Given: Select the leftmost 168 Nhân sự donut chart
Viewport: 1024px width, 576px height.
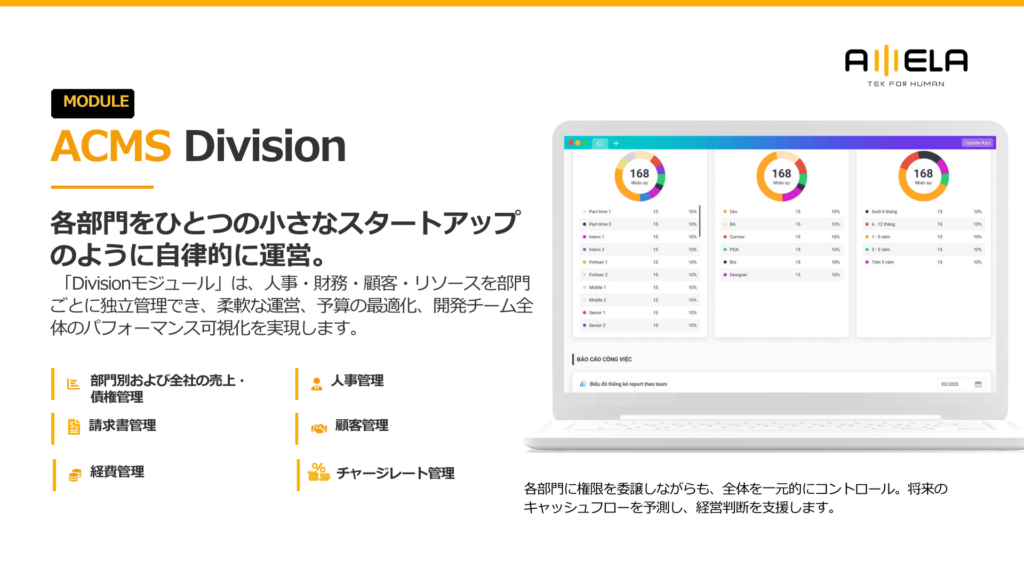Looking at the screenshot, I should [640, 176].
